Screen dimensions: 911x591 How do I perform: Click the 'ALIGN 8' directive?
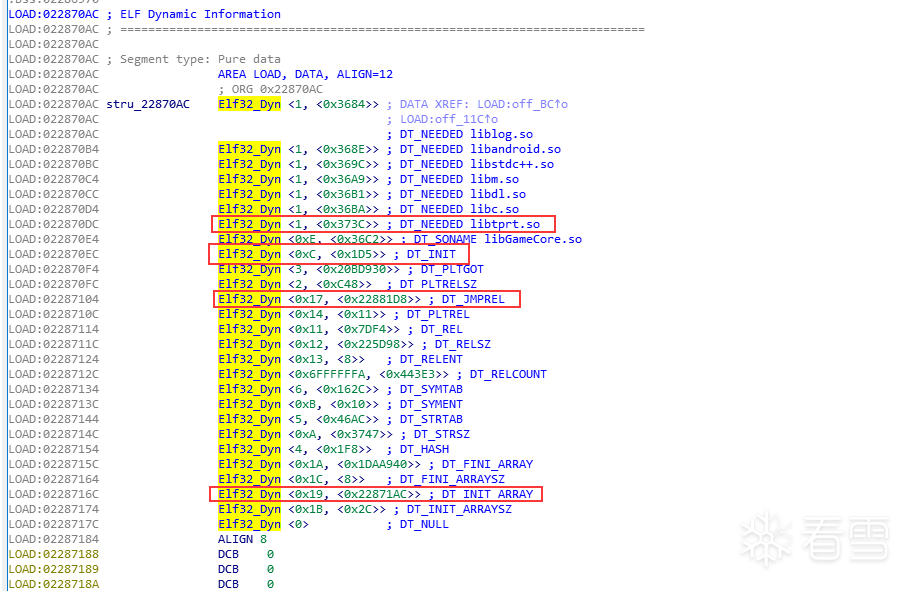click(x=242, y=539)
